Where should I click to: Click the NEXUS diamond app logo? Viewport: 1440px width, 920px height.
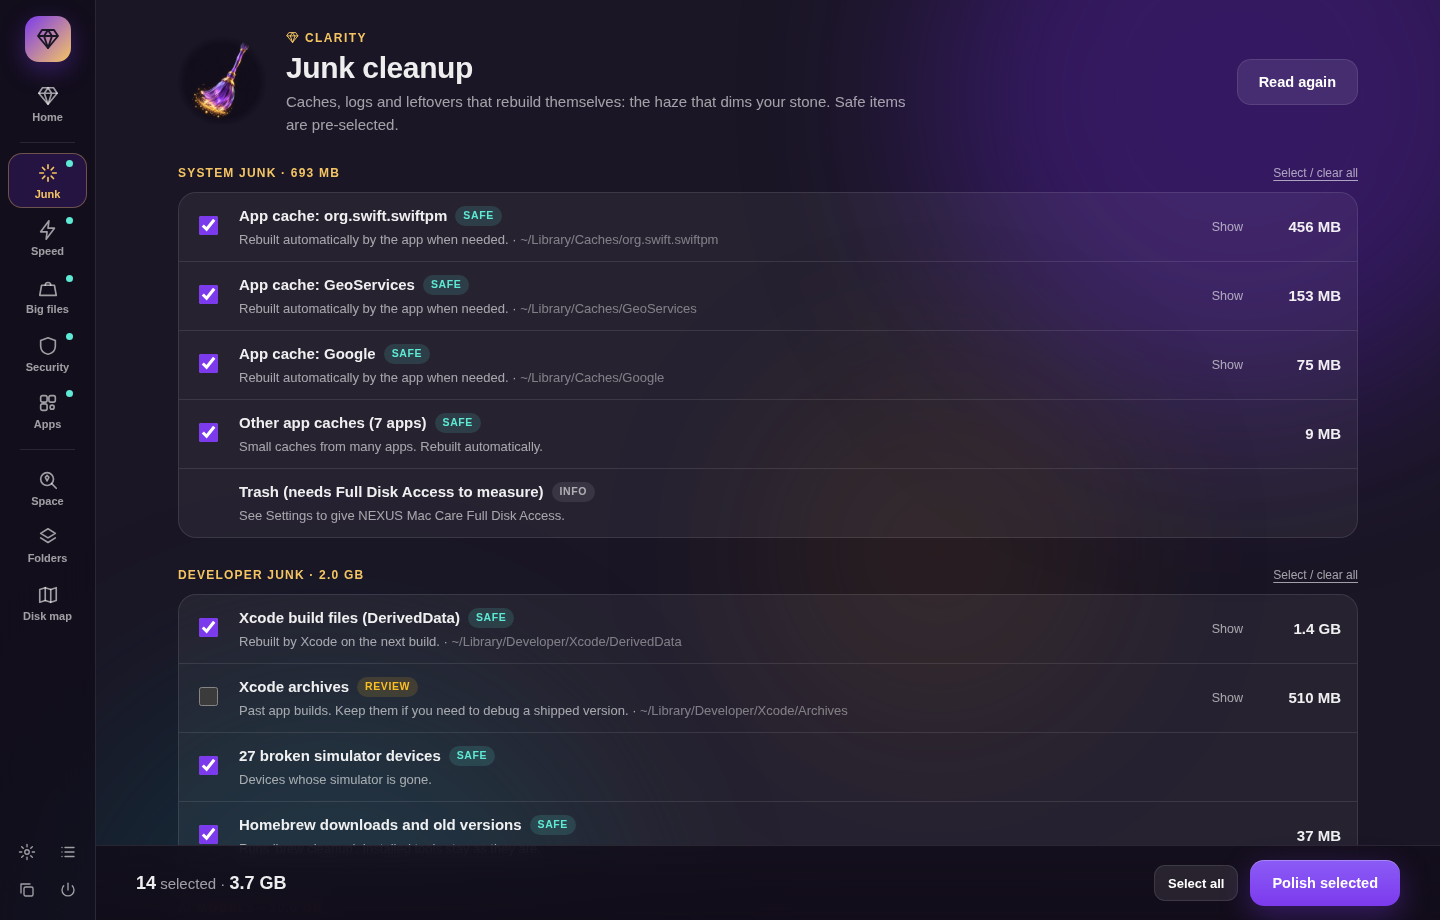48,39
